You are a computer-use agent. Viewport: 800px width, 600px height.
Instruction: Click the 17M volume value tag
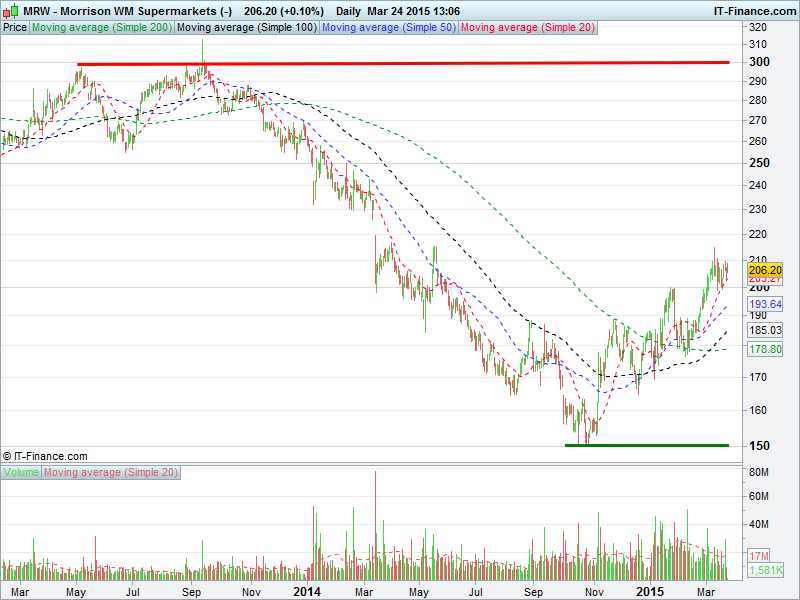pos(760,554)
